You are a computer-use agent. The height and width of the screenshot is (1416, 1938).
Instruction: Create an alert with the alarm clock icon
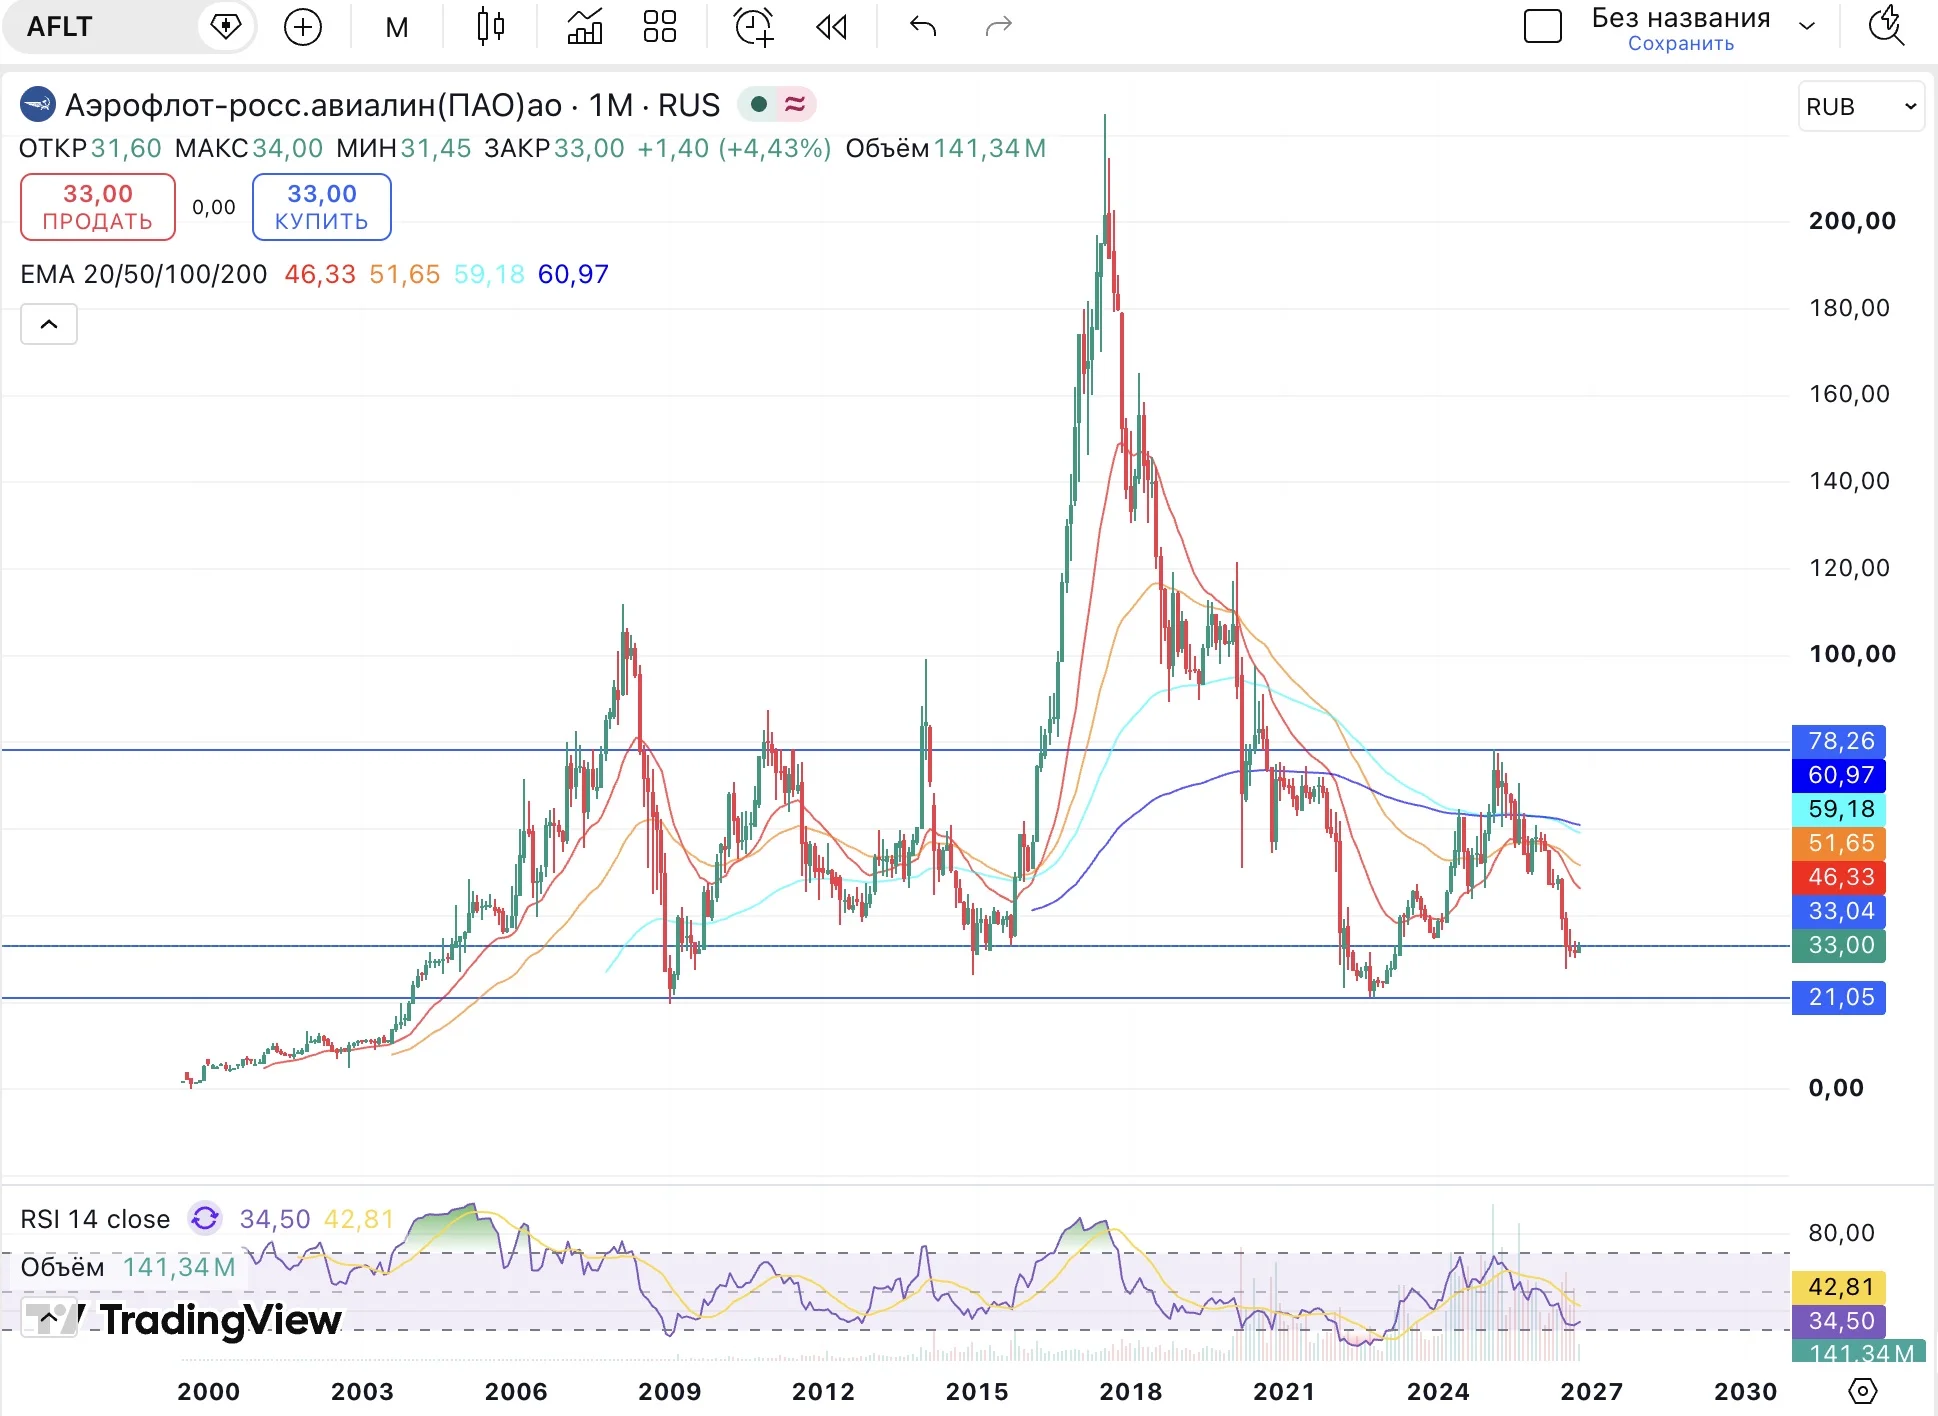point(753,27)
